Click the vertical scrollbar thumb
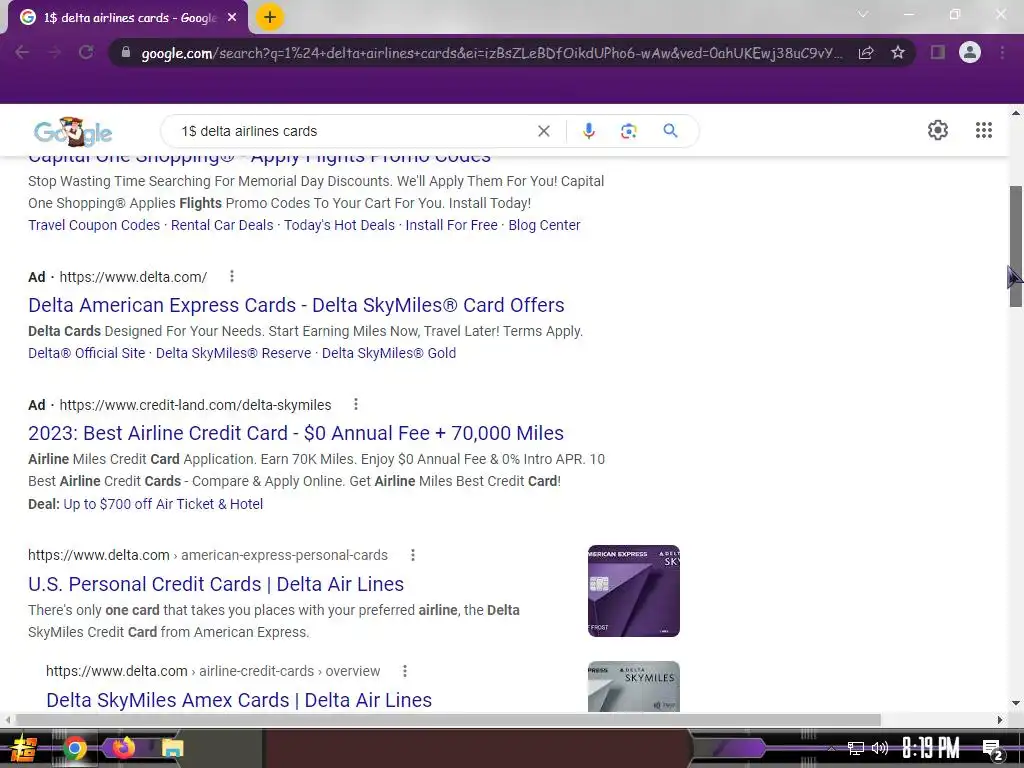This screenshot has height=768, width=1024. [1016, 246]
